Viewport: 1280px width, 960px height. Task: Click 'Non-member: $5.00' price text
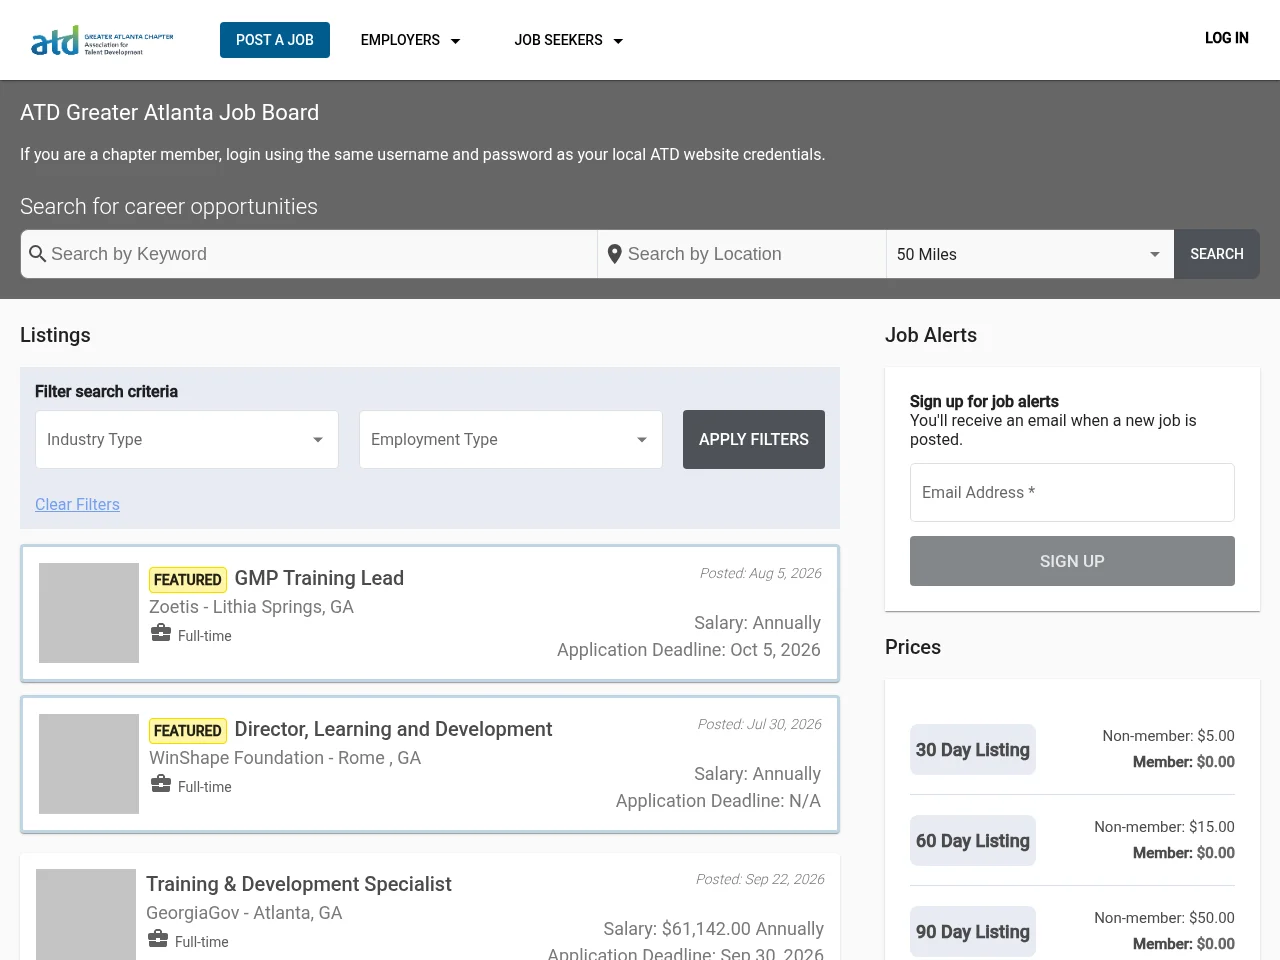(x=1168, y=736)
